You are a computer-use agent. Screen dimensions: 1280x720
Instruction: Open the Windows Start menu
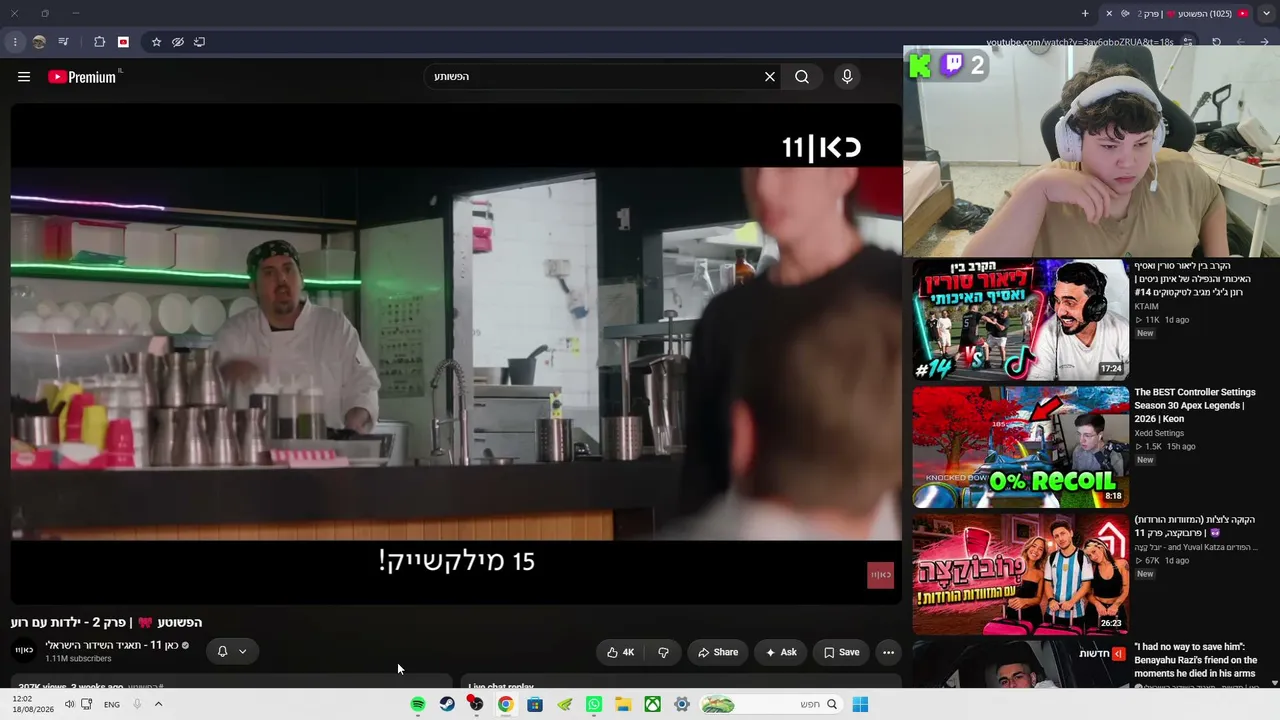(x=860, y=704)
